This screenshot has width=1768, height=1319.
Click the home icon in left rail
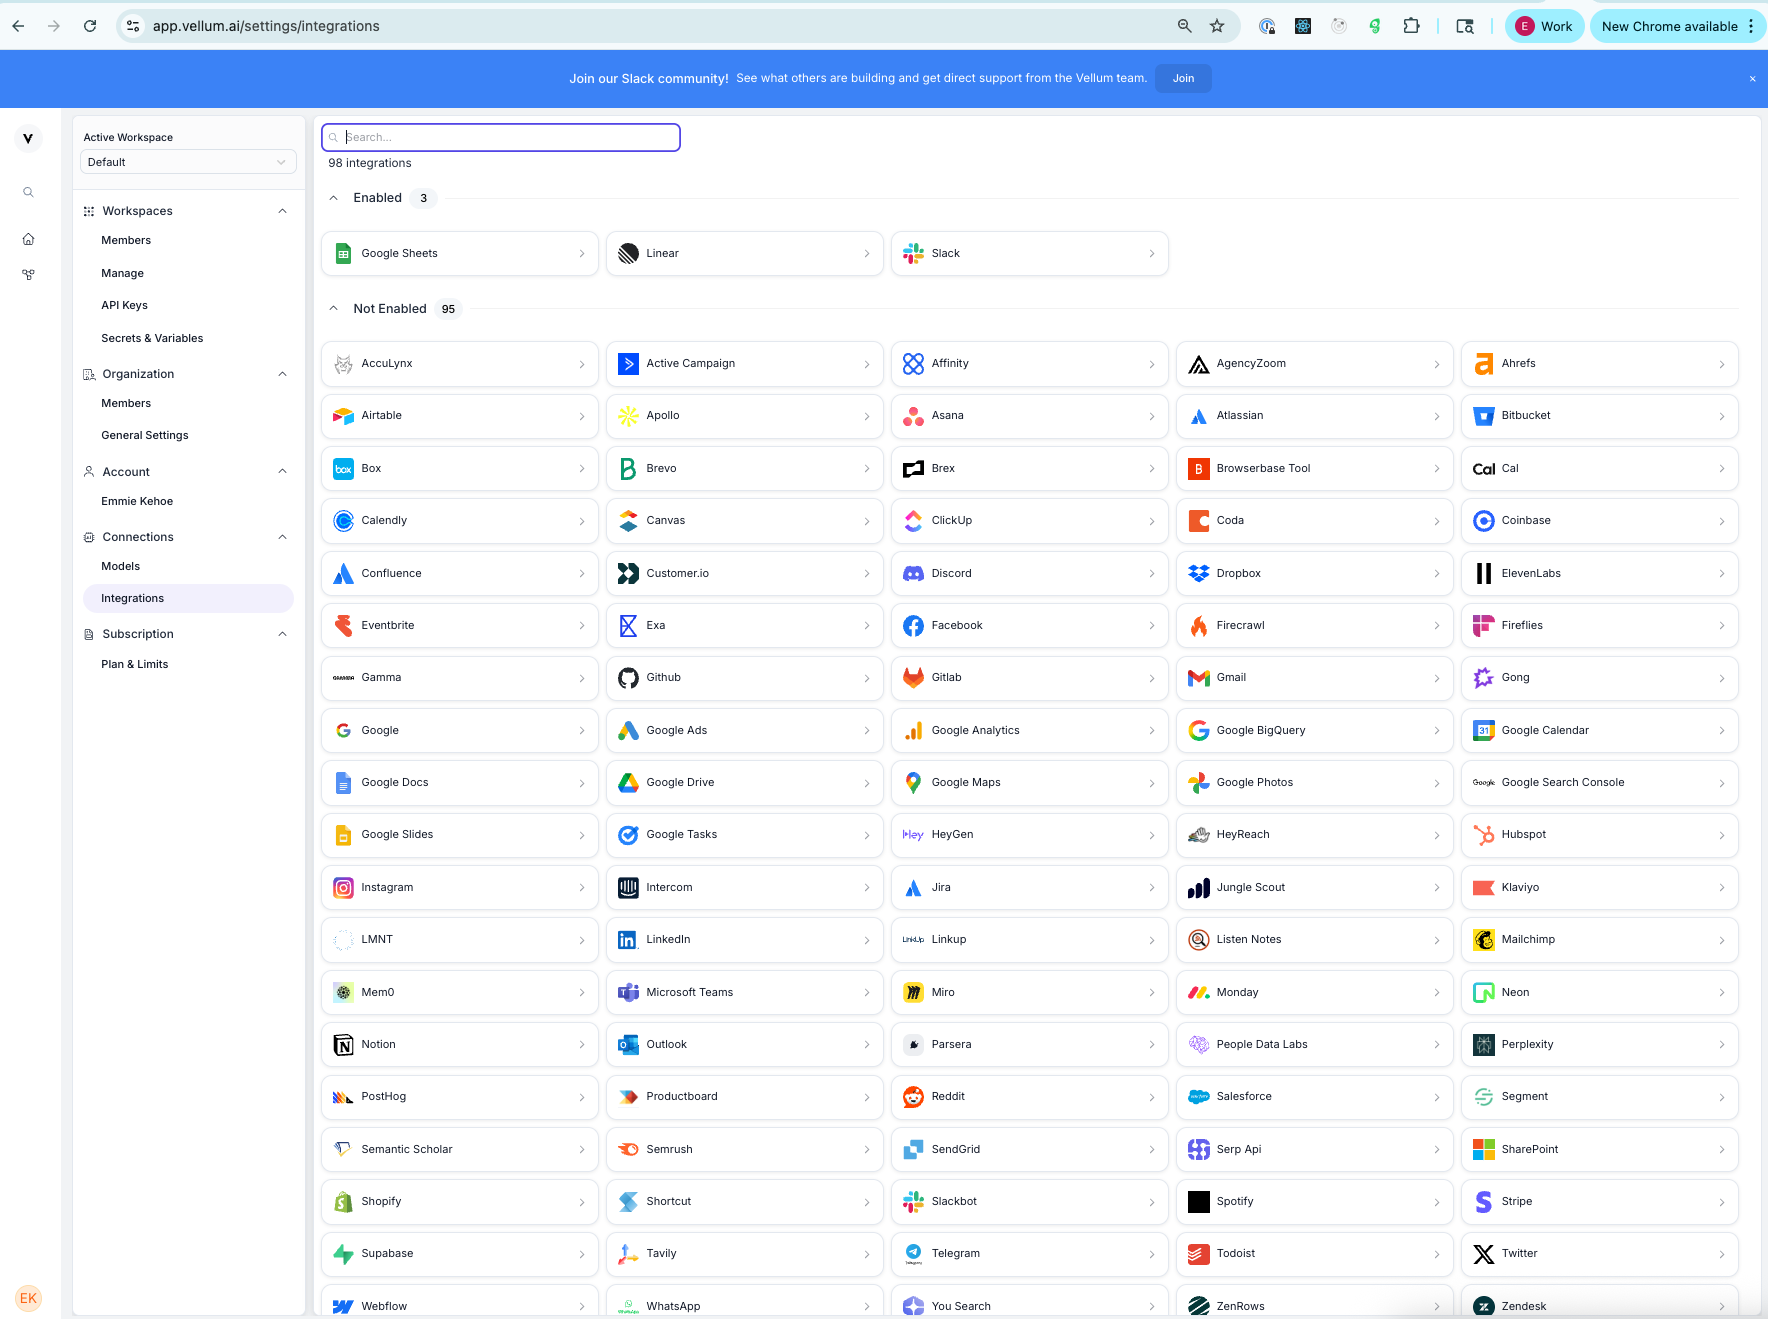point(28,239)
